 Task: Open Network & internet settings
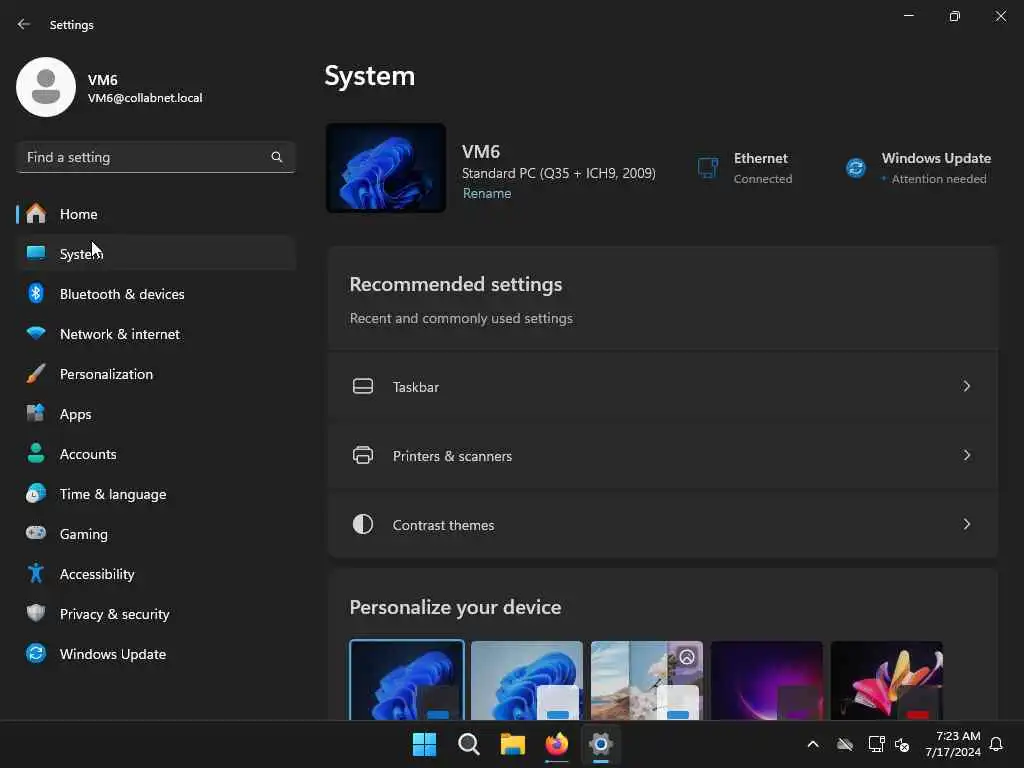(x=156, y=333)
